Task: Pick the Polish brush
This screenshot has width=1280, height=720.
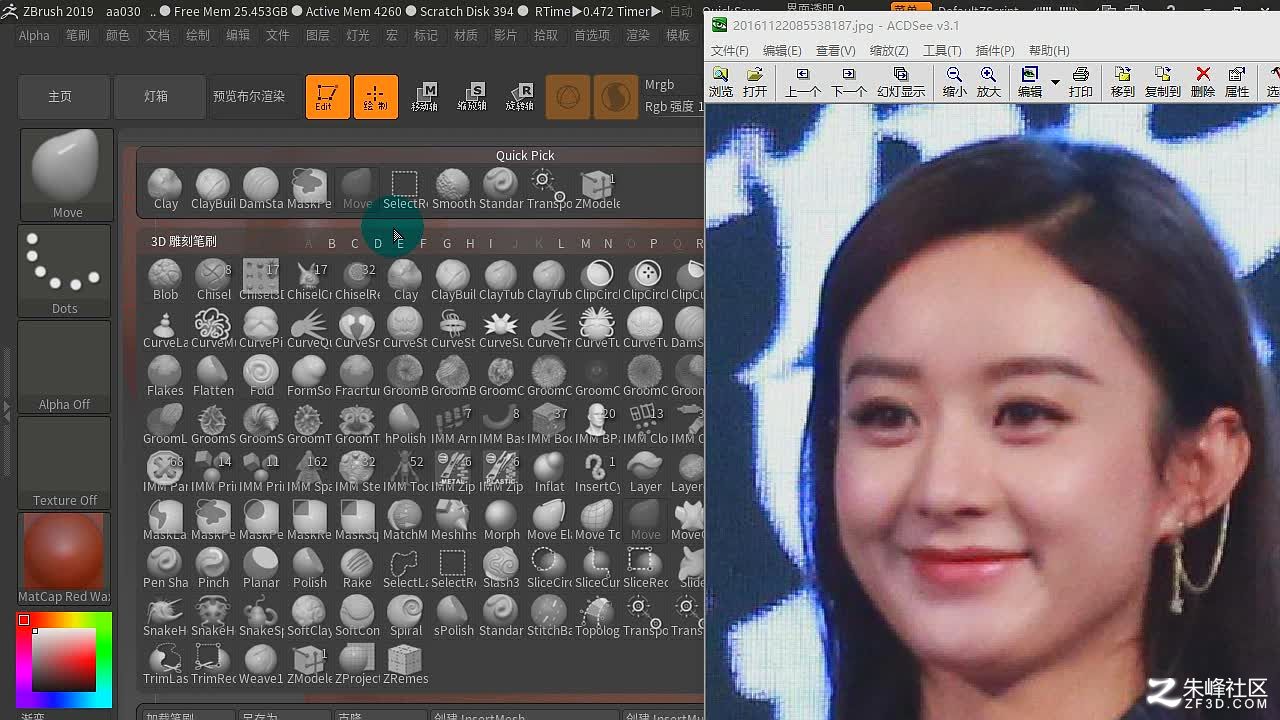Action: [x=309, y=568]
